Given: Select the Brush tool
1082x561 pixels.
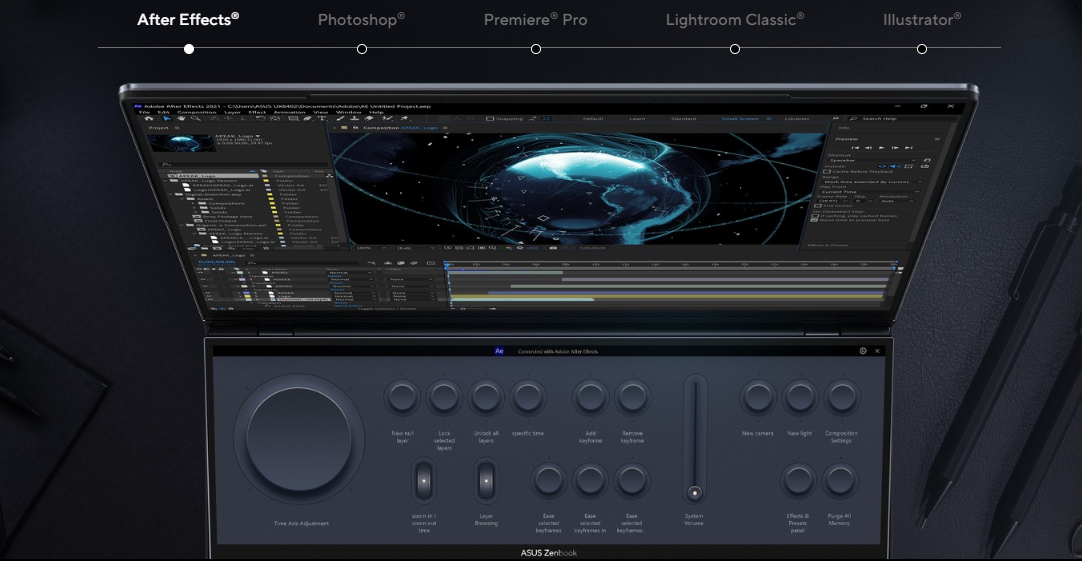Looking at the screenshot, I should 340,119.
